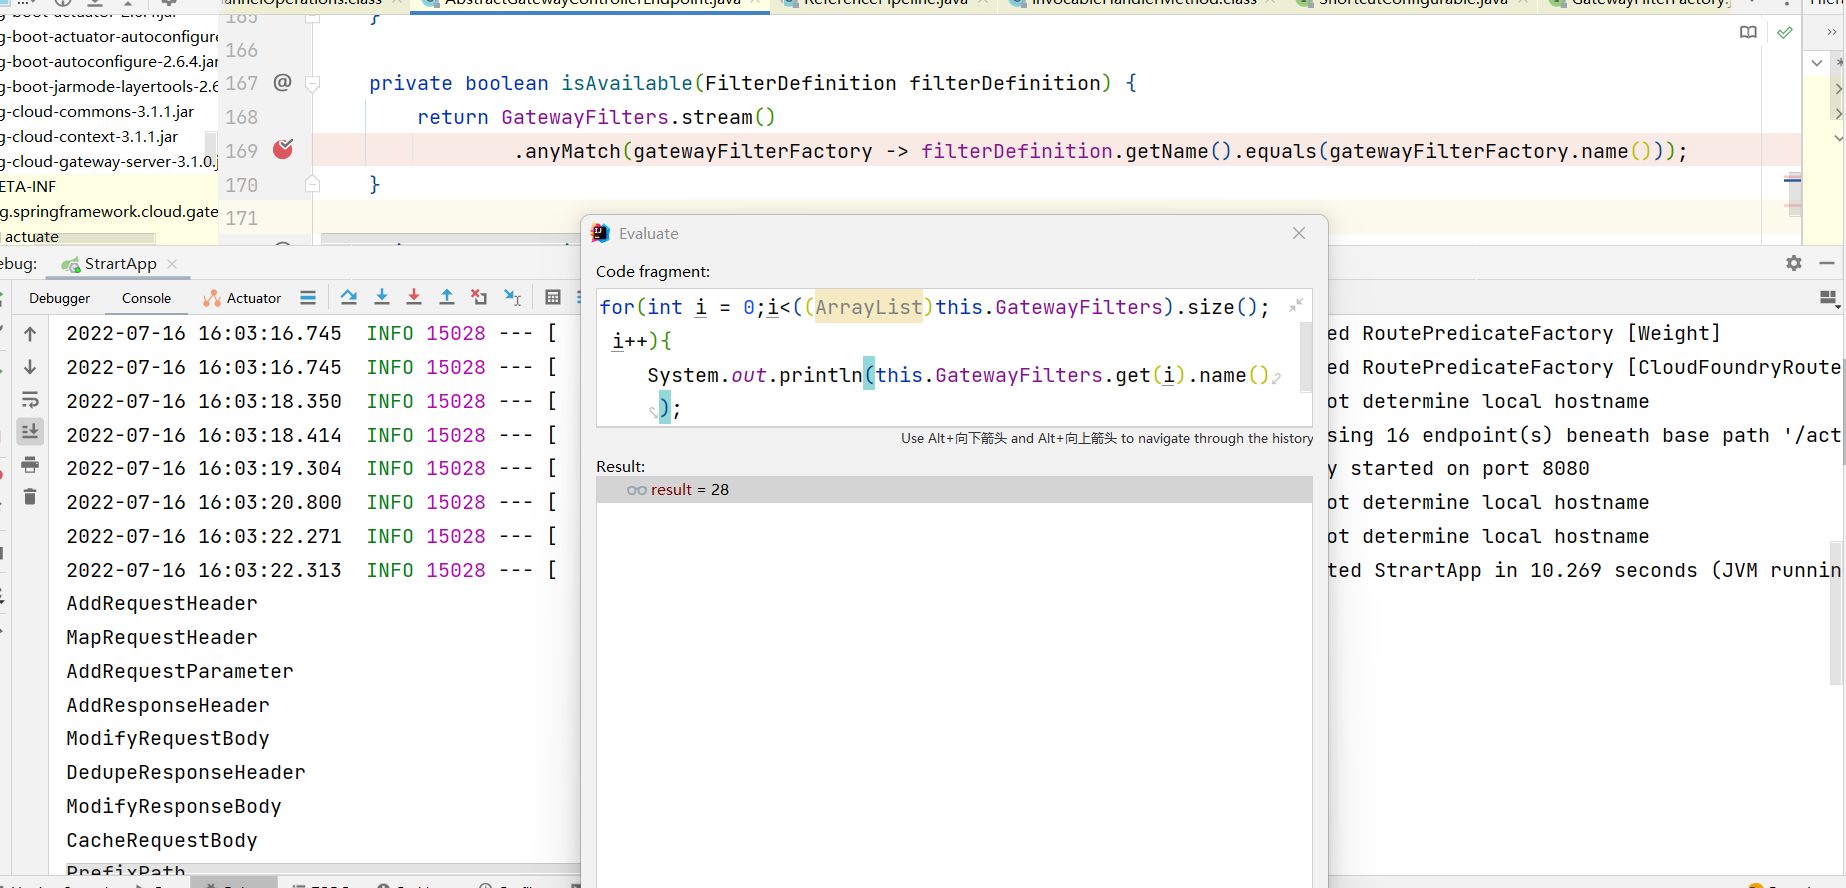Click the Evaluate code editor vertical scrollbar
The height and width of the screenshot is (888, 1846).
pyautogui.click(x=1305, y=358)
